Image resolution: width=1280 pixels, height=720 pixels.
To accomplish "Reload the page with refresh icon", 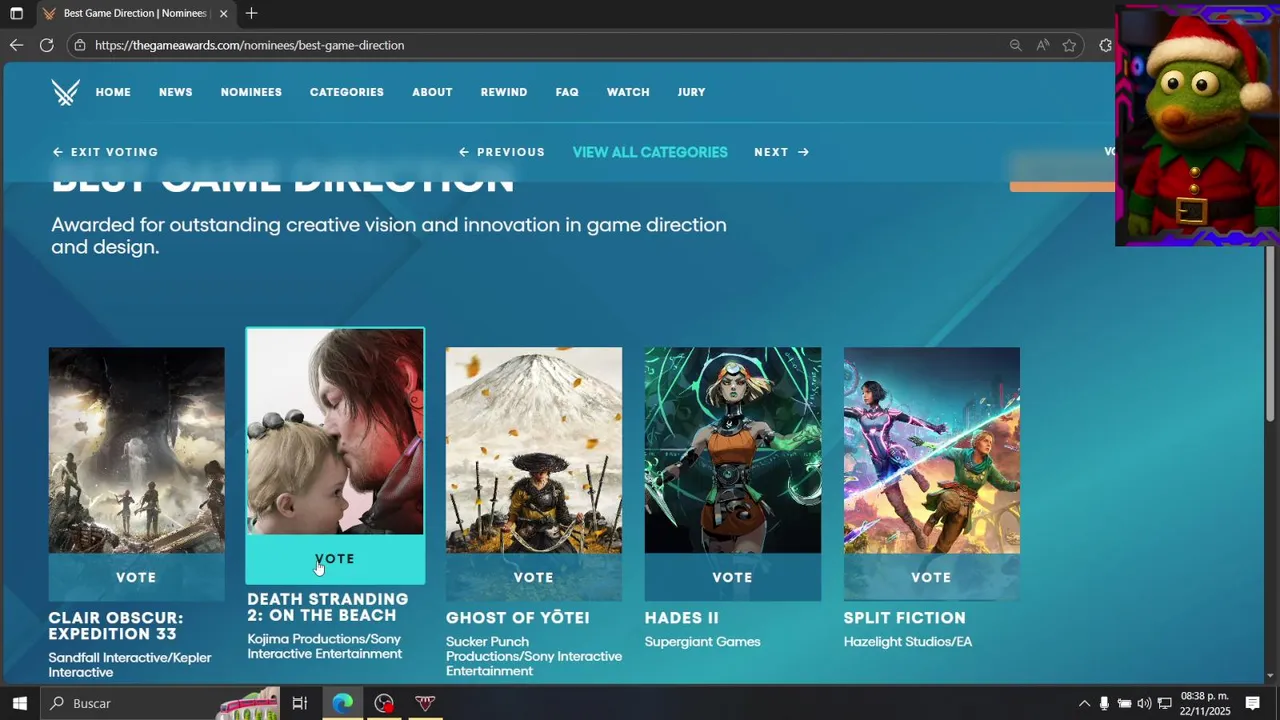I will pyautogui.click(x=46, y=45).
